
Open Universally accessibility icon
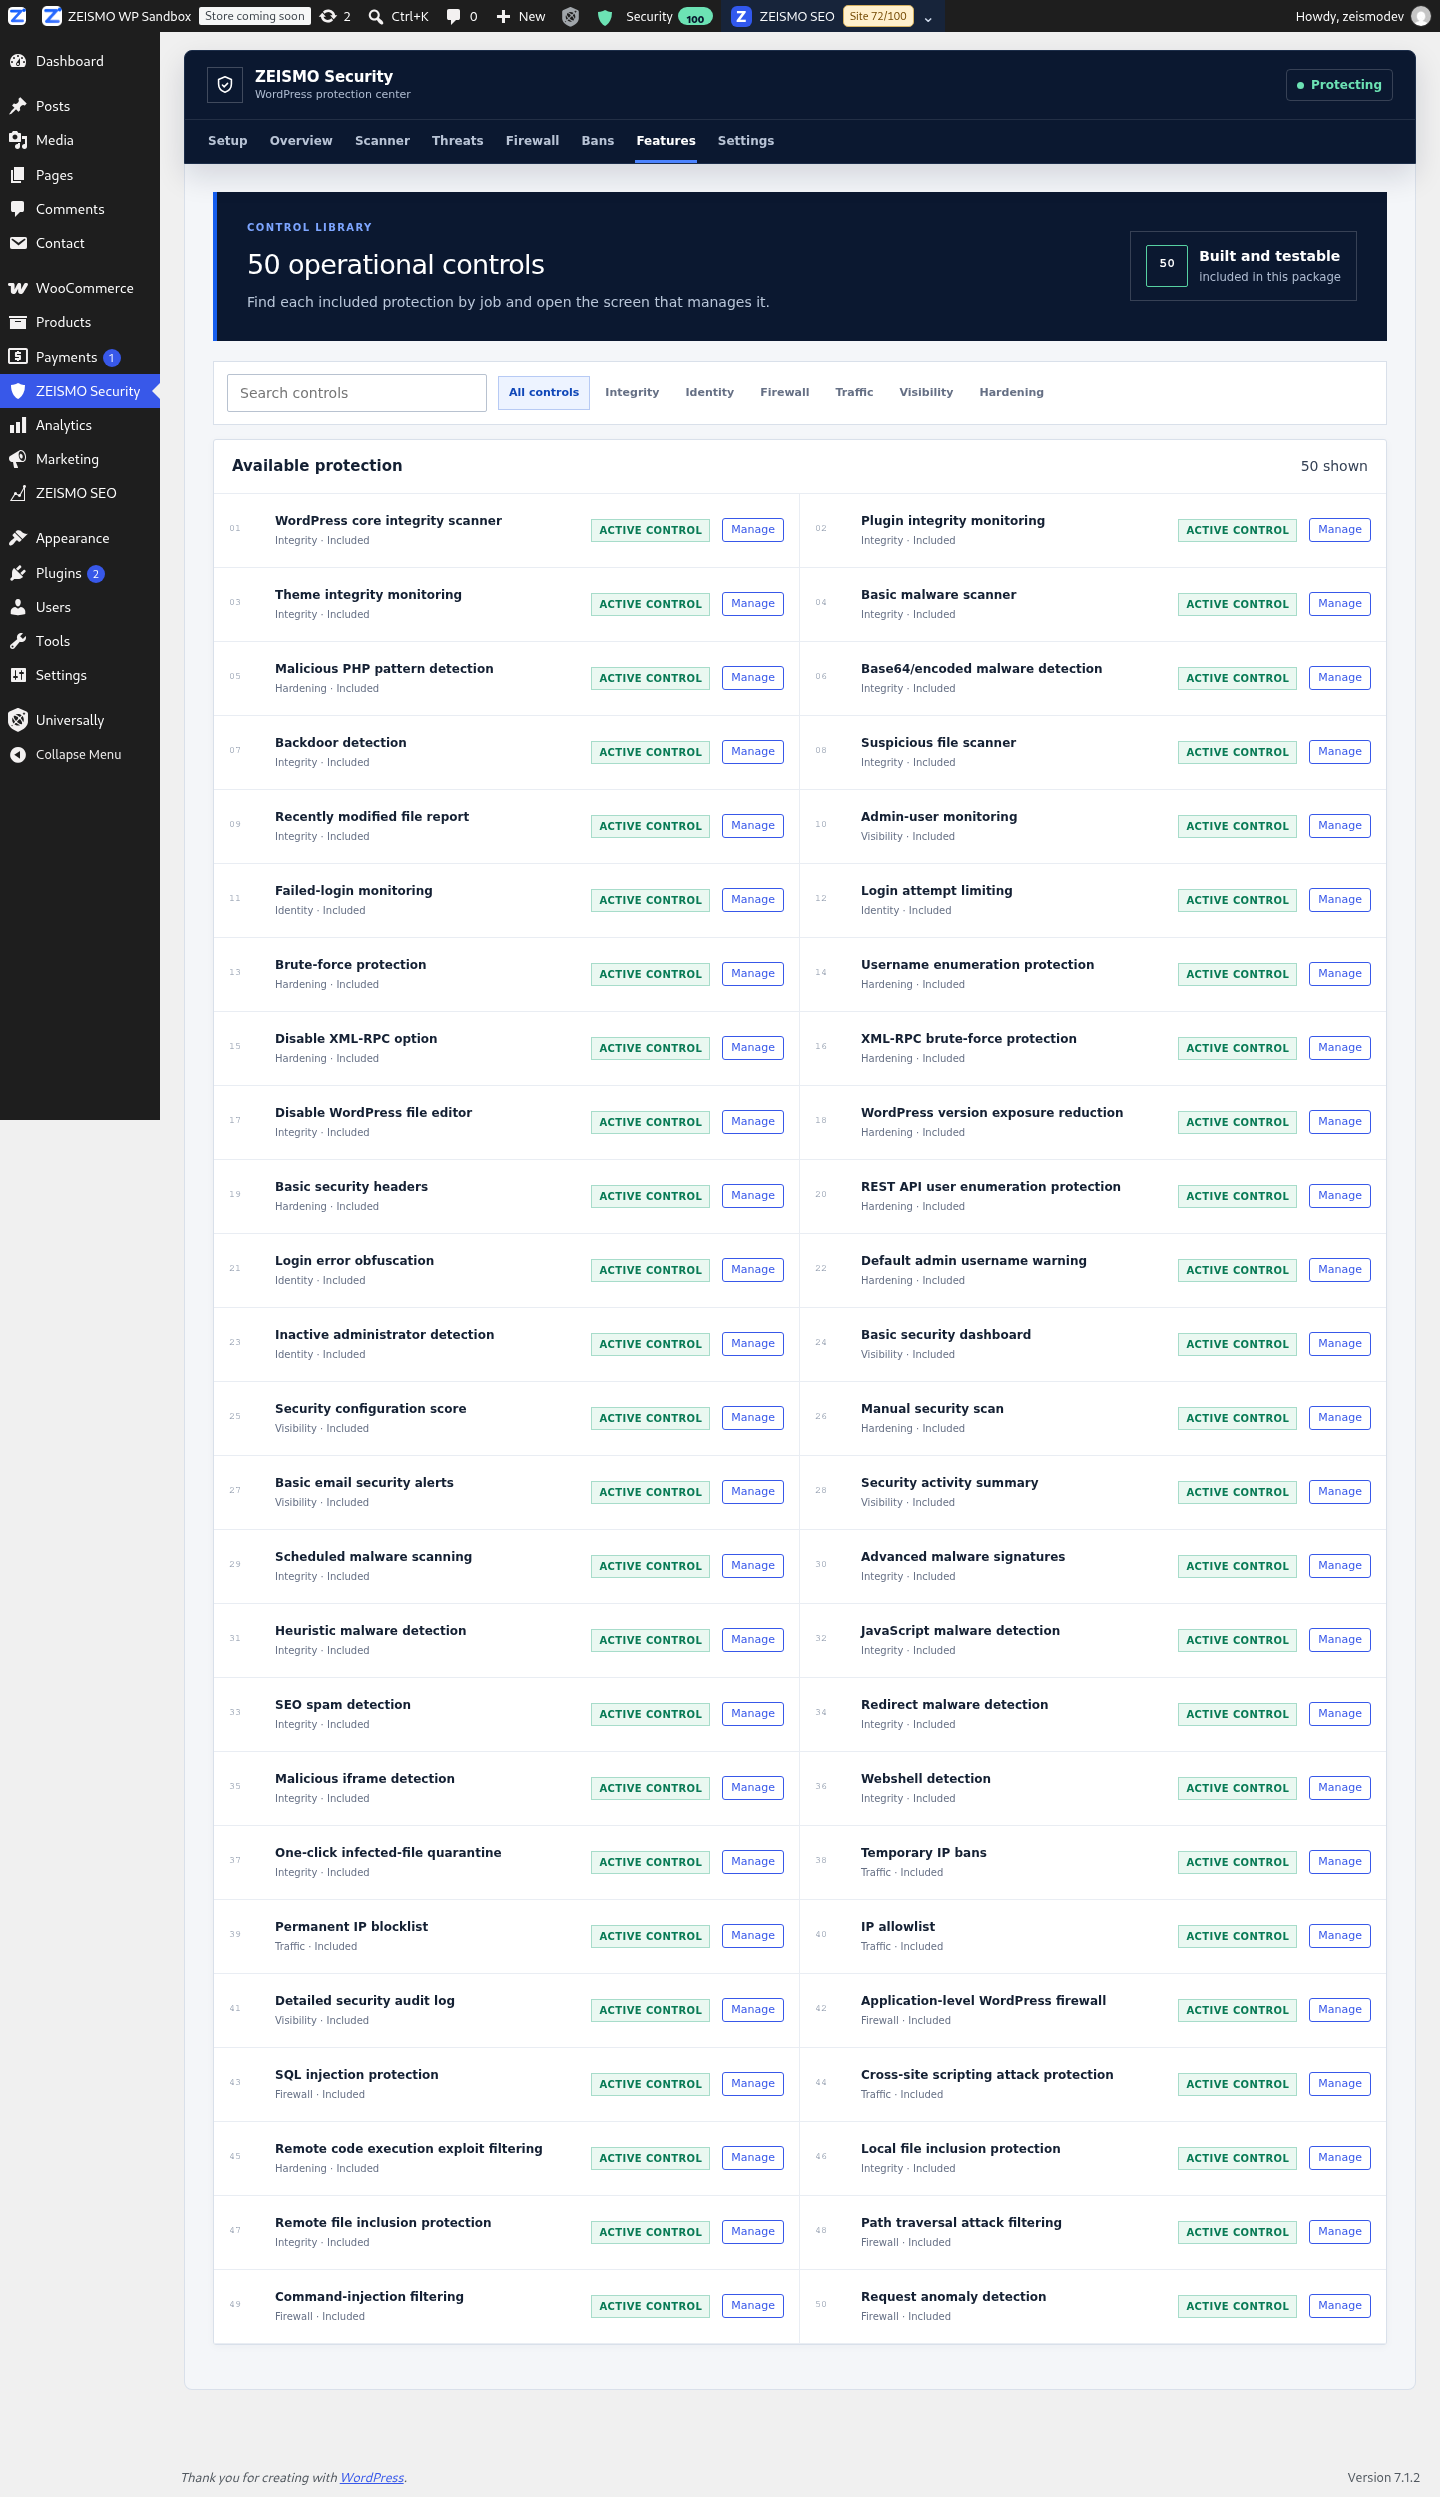click(x=18, y=720)
